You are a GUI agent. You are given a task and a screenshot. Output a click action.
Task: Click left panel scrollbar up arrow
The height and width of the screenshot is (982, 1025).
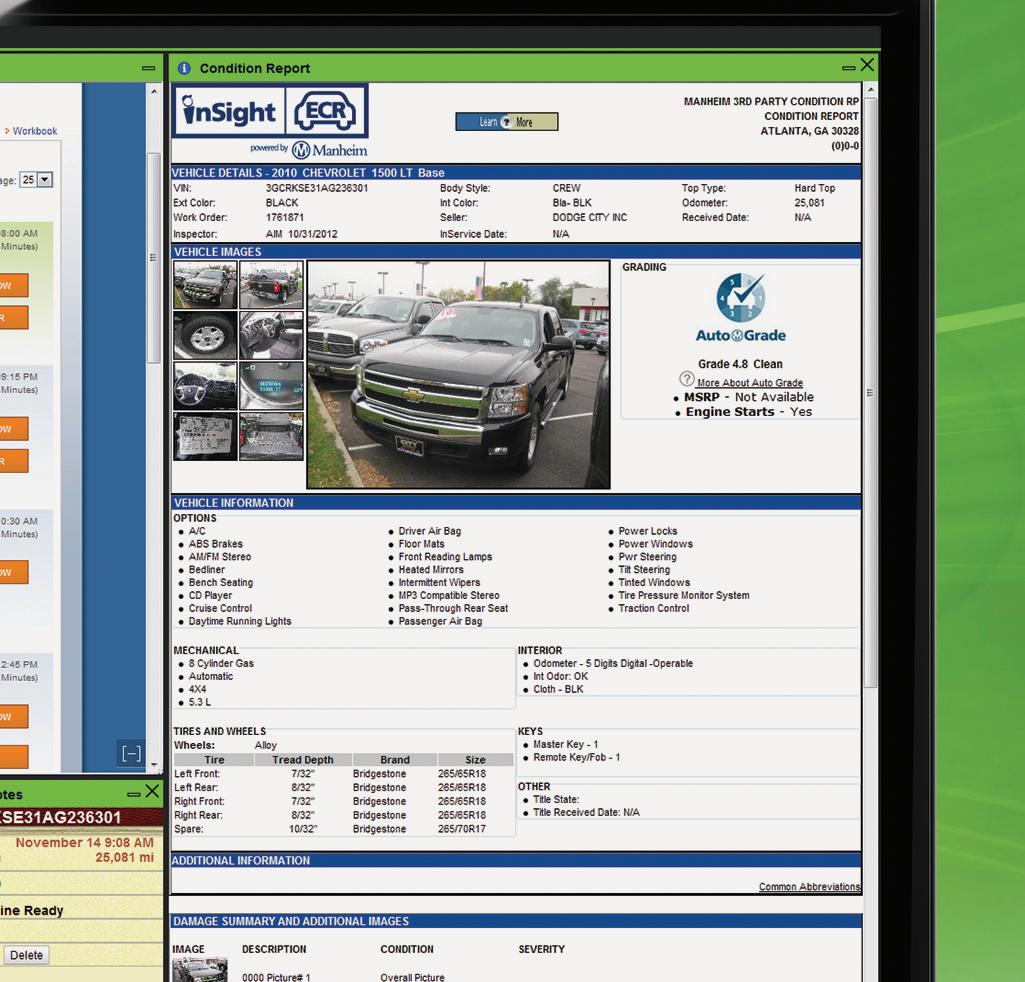pyautogui.click(x=154, y=92)
